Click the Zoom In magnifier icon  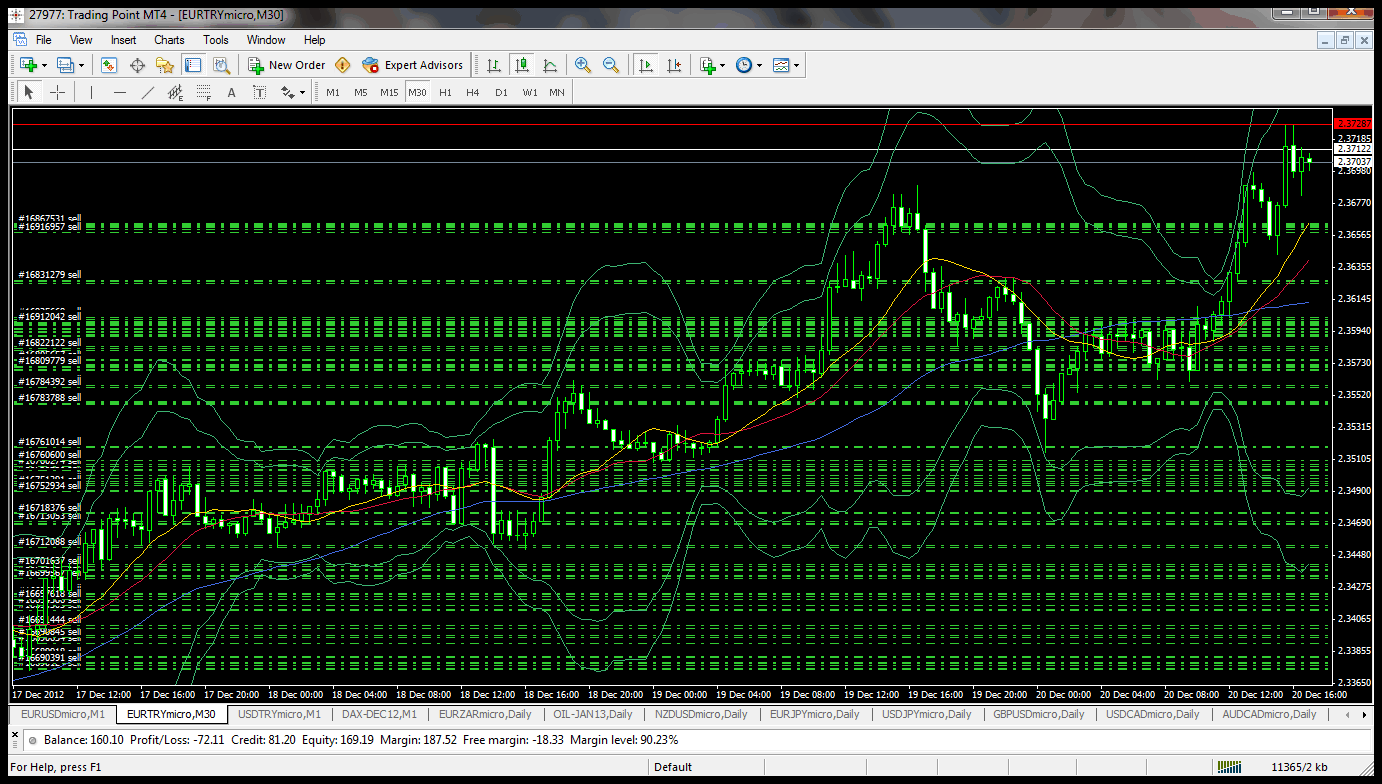click(583, 65)
